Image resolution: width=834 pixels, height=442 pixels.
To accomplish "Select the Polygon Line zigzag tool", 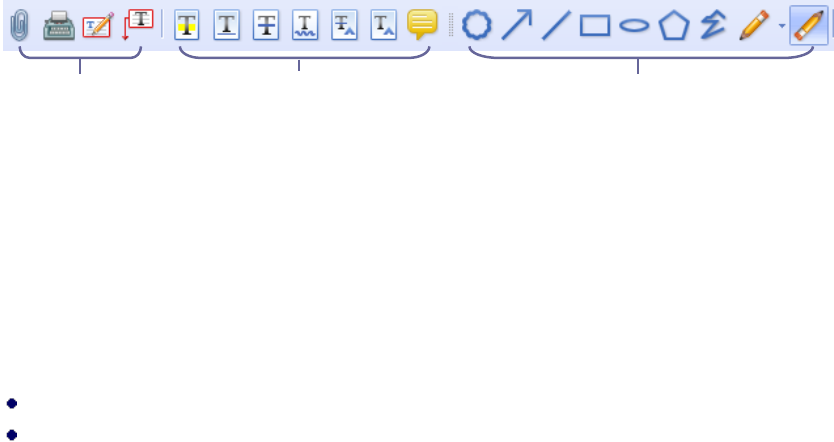I will coord(713,24).
